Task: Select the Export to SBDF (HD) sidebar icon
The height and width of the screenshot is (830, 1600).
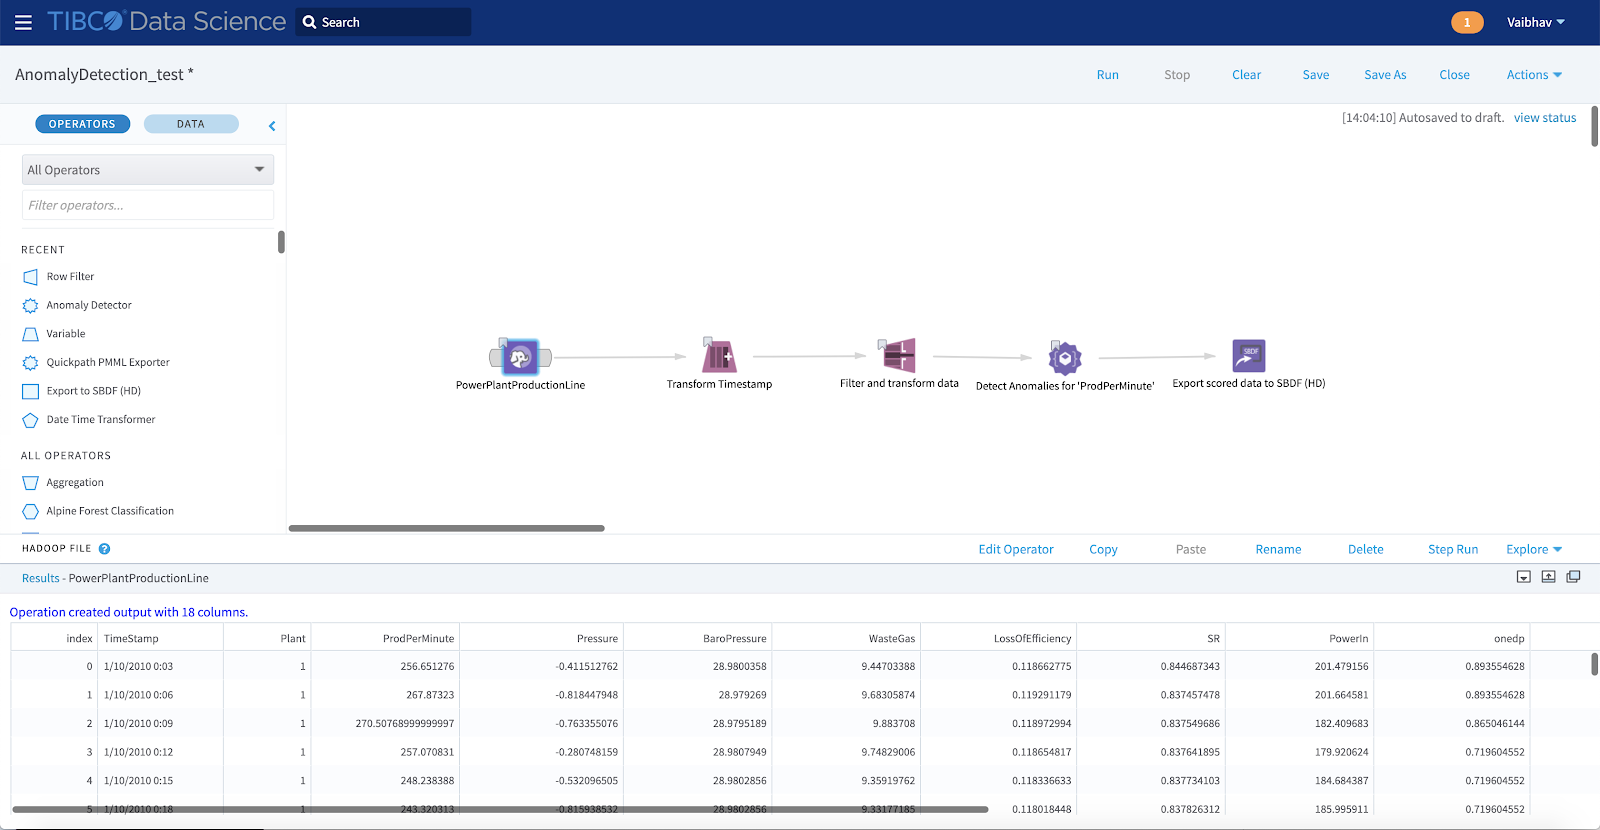Action: coord(31,391)
